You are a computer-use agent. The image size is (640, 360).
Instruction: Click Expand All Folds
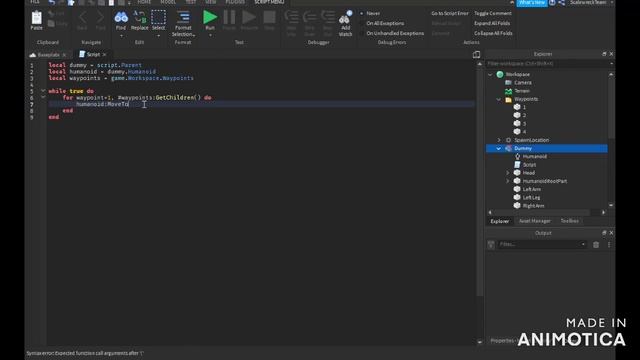[492, 23]
